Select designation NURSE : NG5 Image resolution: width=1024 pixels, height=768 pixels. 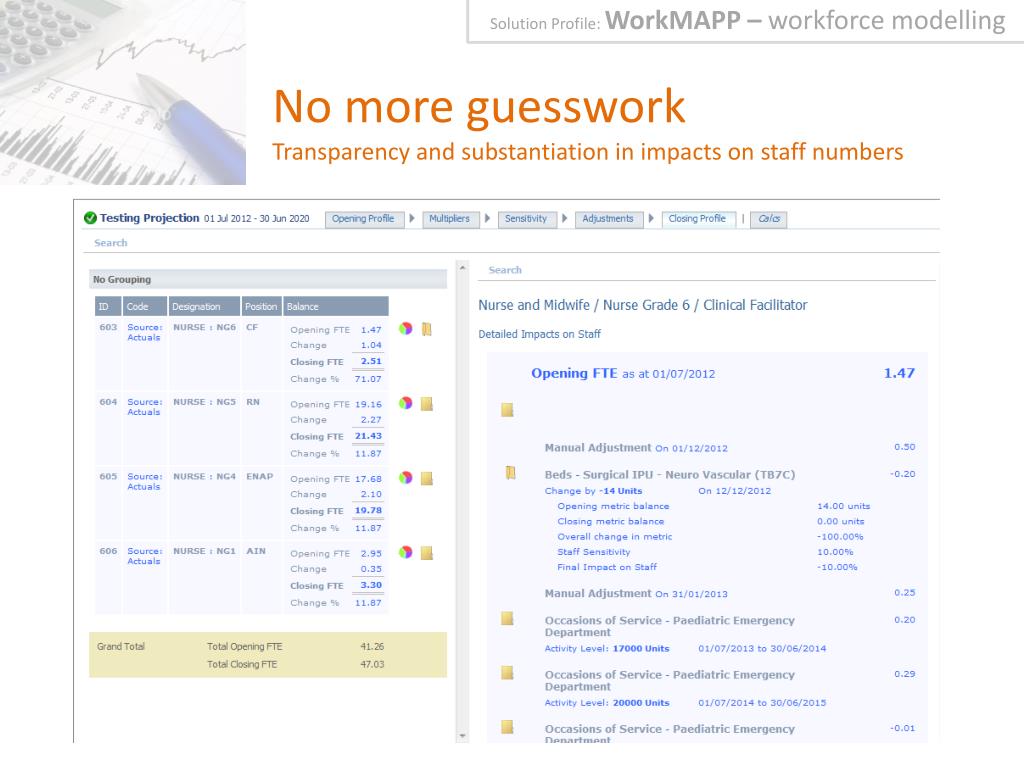[x=204, y=402]
